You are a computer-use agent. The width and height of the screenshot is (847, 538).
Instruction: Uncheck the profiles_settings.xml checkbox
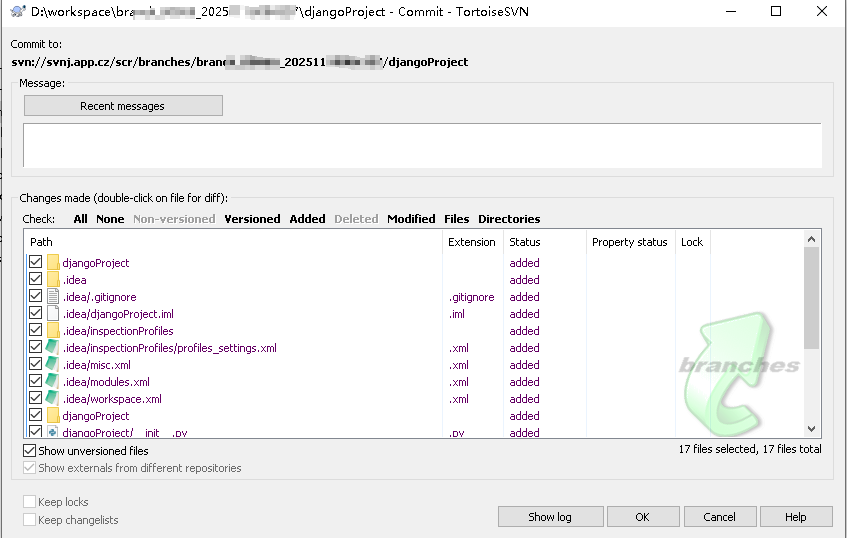(x=36, y=347)
